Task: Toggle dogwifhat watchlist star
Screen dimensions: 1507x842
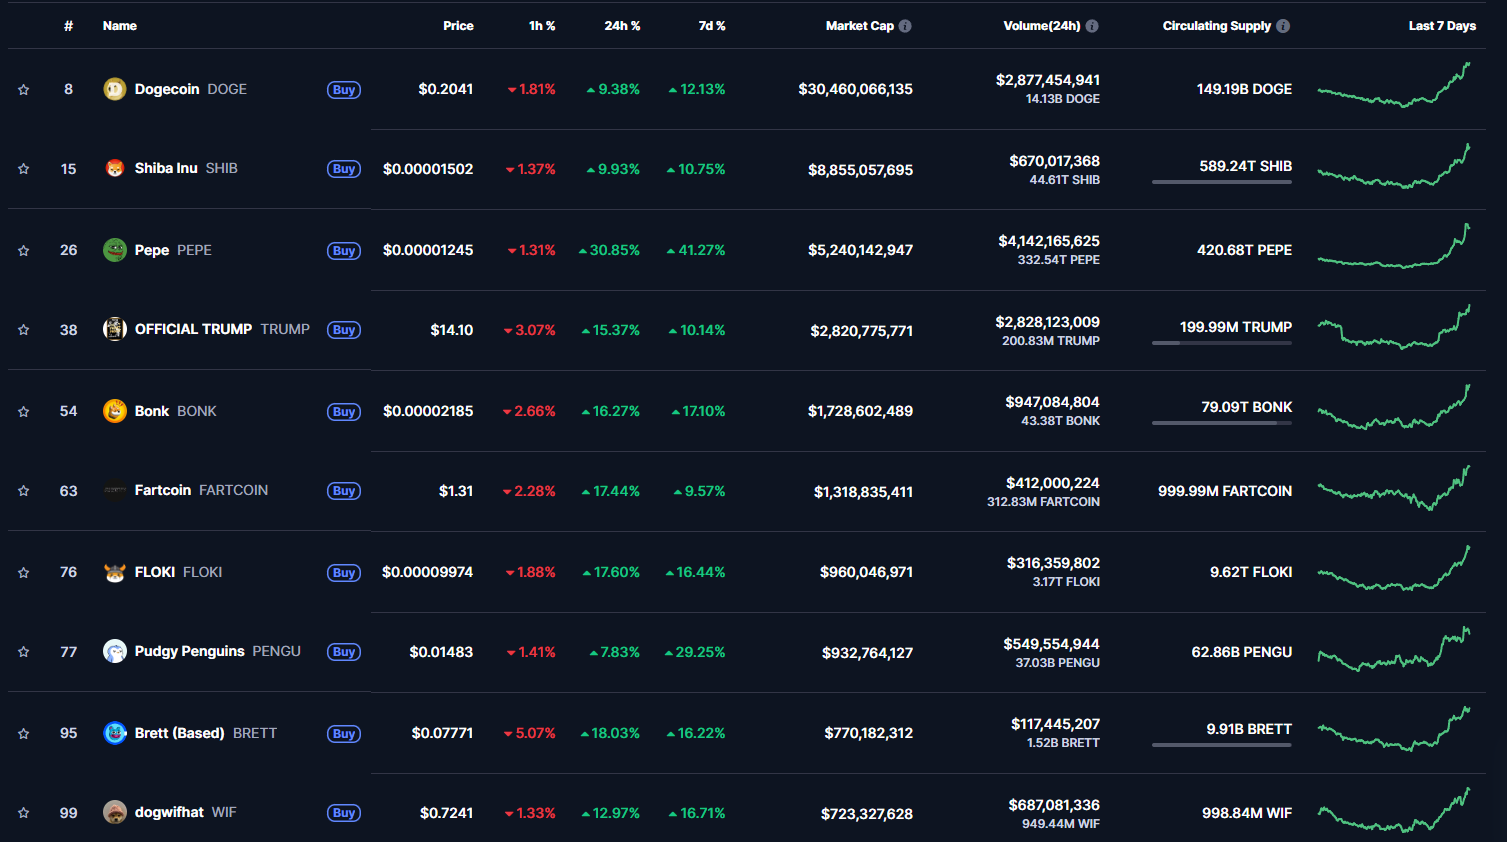Action: (x=23, y=813)
